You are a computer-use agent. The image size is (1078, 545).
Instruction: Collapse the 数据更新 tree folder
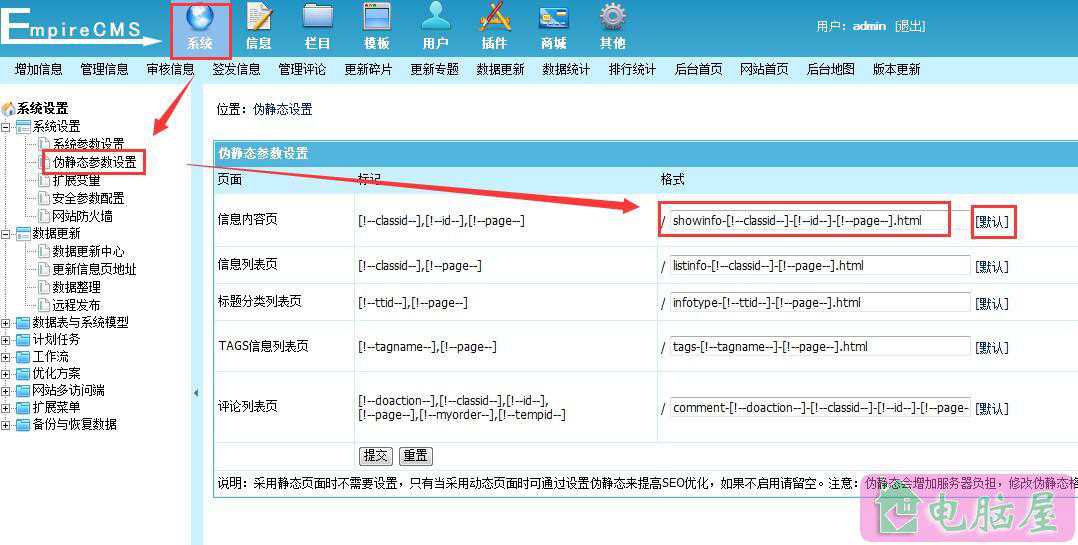(x=6, y=234)
